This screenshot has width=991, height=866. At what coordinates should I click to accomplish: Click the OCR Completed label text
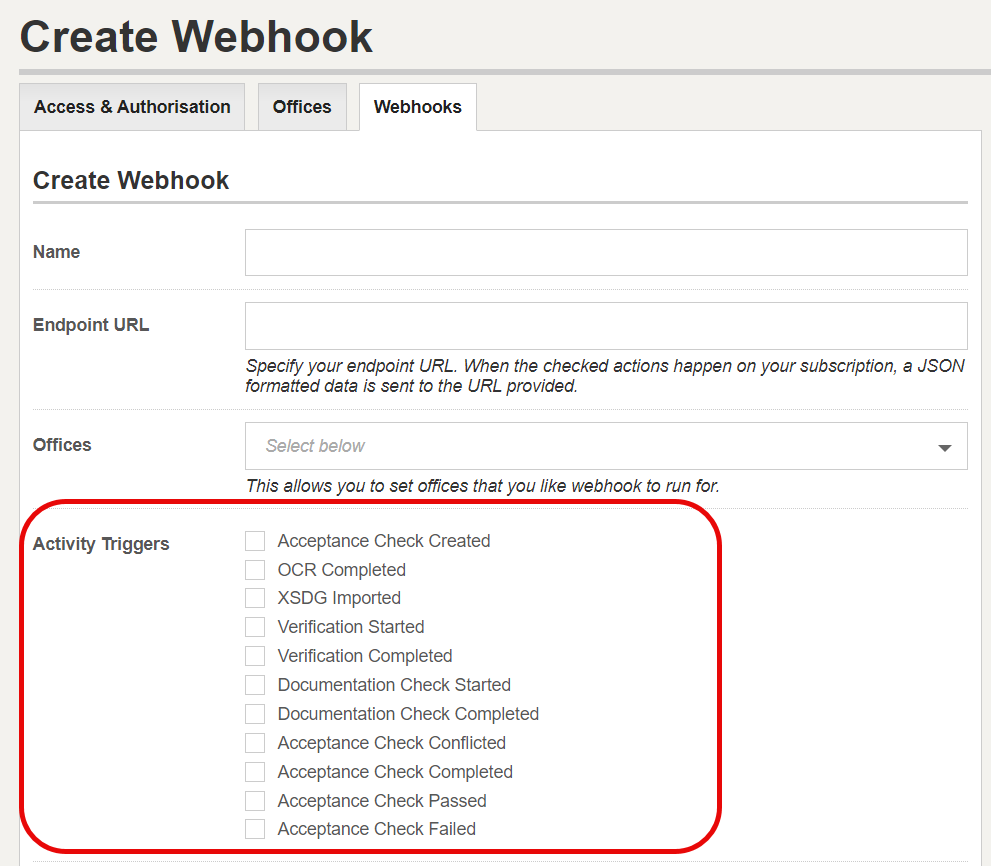click(342, 570)
